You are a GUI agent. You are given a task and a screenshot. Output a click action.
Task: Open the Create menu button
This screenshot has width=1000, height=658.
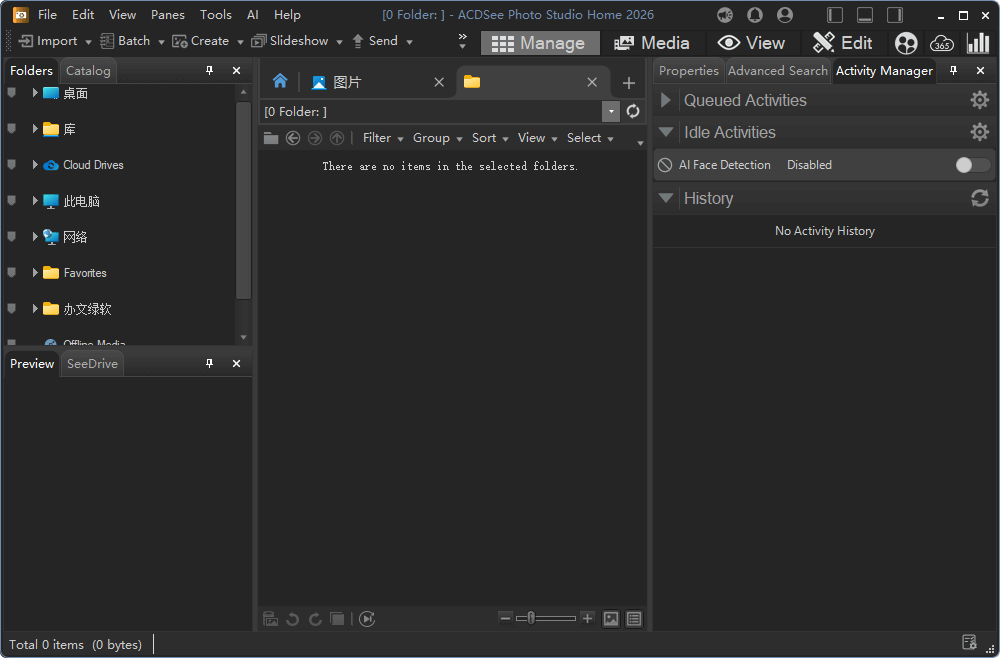coord(206,41)
